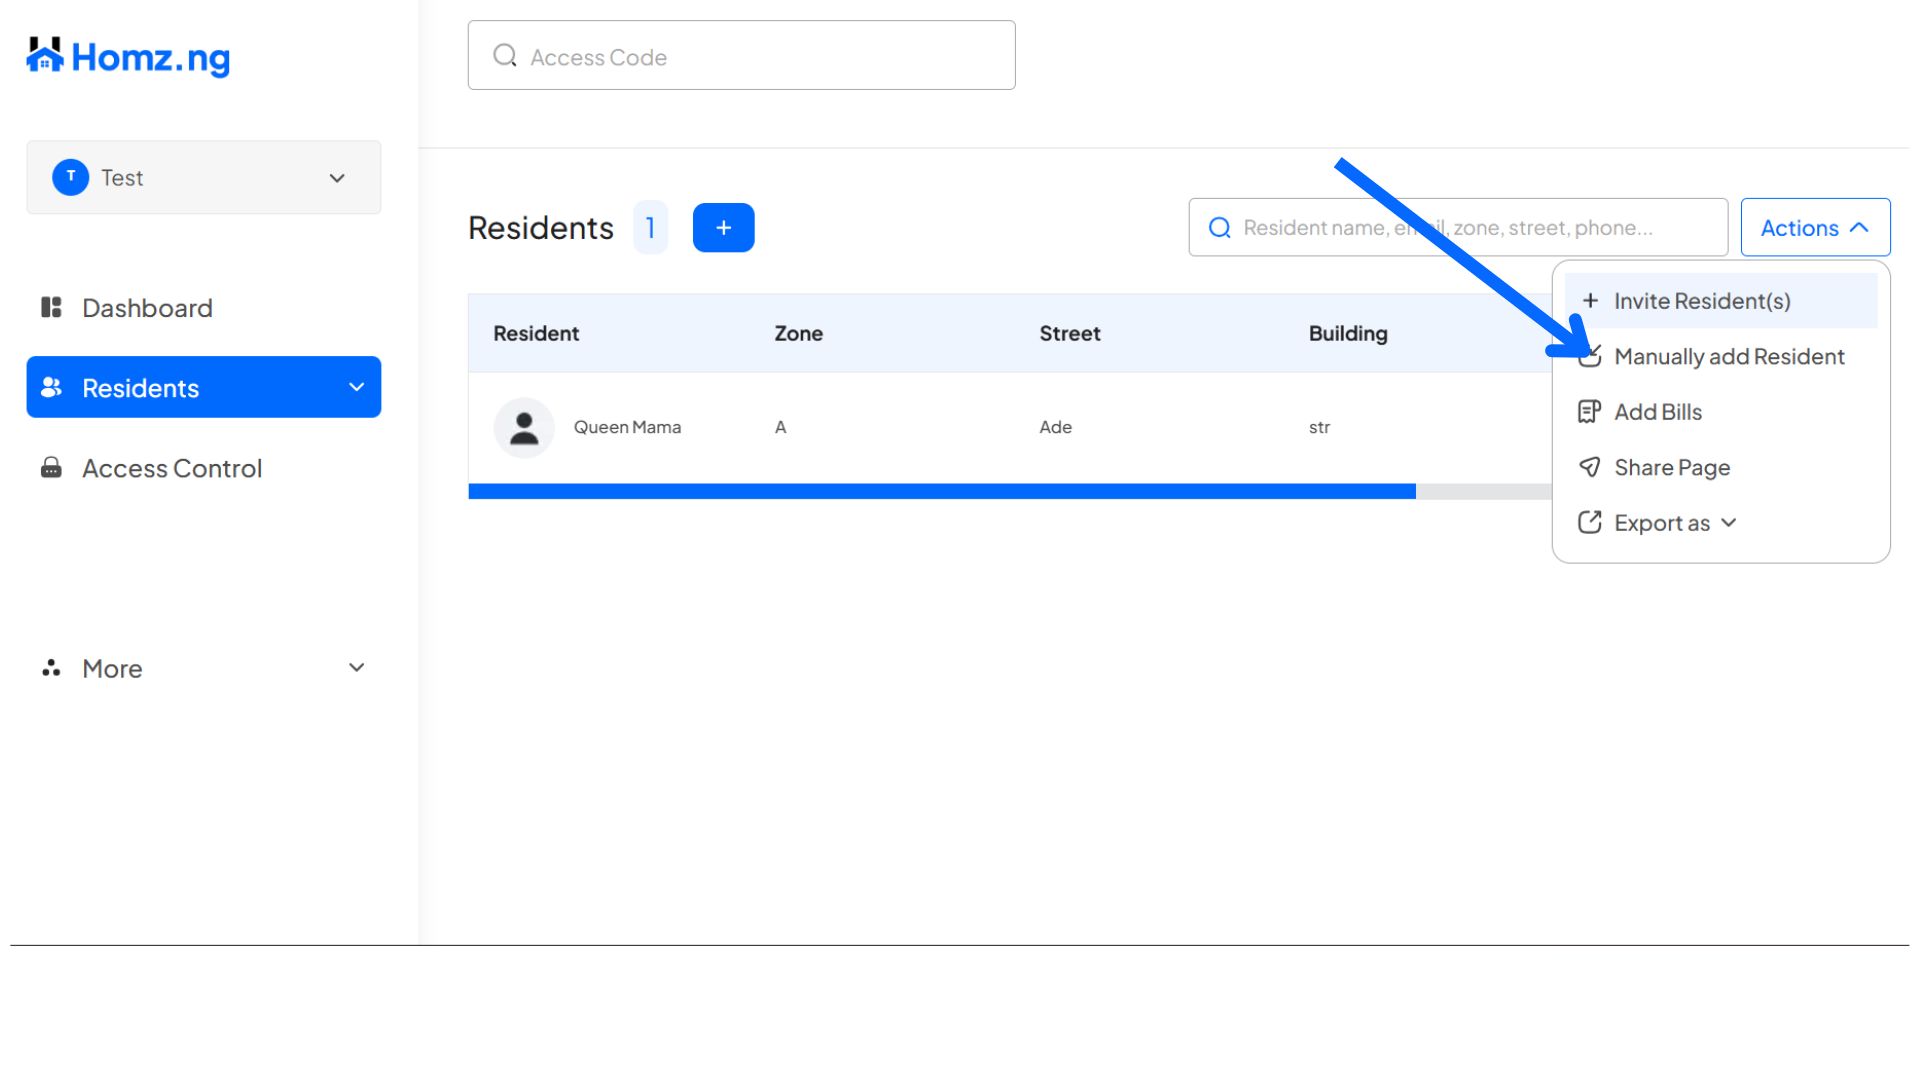Select the Residents people icon
The height and width of the screenshot is (1080, 1920).
[51, 387]
